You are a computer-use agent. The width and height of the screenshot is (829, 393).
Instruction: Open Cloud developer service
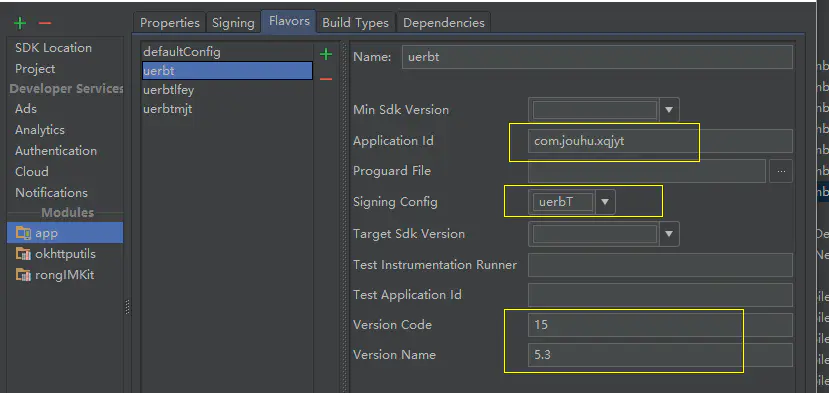32,172
